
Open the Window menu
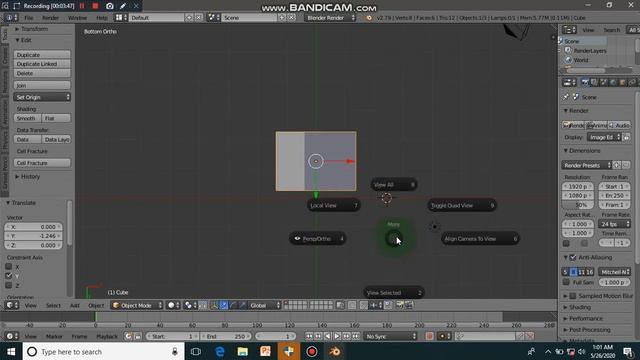click(x=77, y=18)
